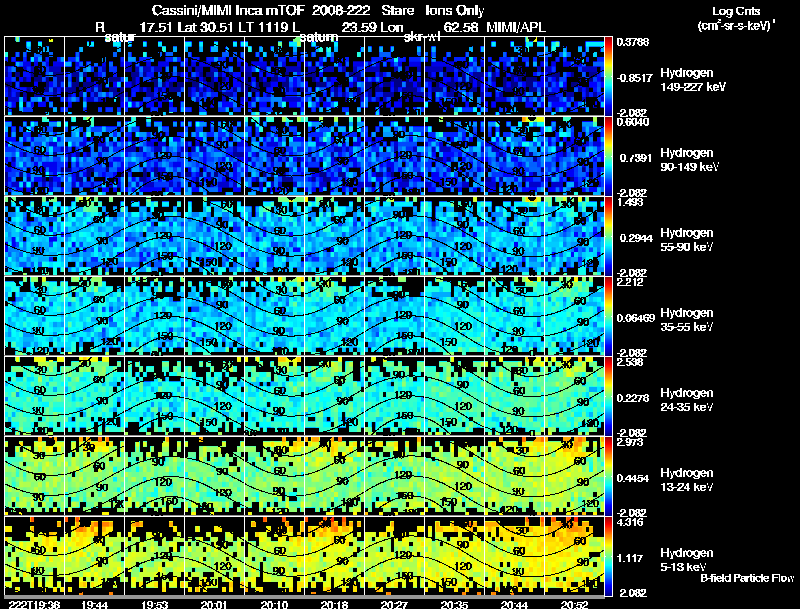Click the 20:35 time axis label
The width and height of the screenshot is (800, 609).
tap(454, 604)
